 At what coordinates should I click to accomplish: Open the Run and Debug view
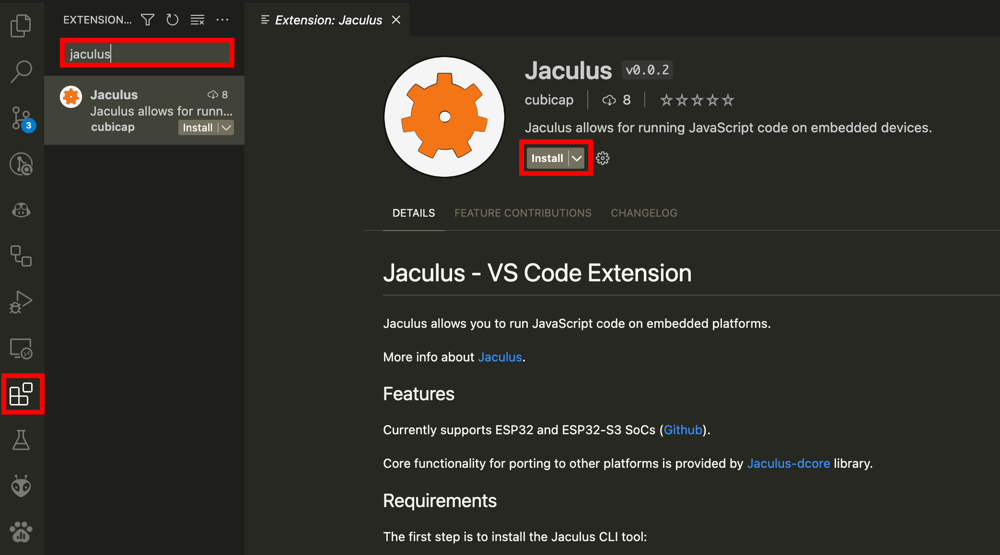tap(21, 302)
